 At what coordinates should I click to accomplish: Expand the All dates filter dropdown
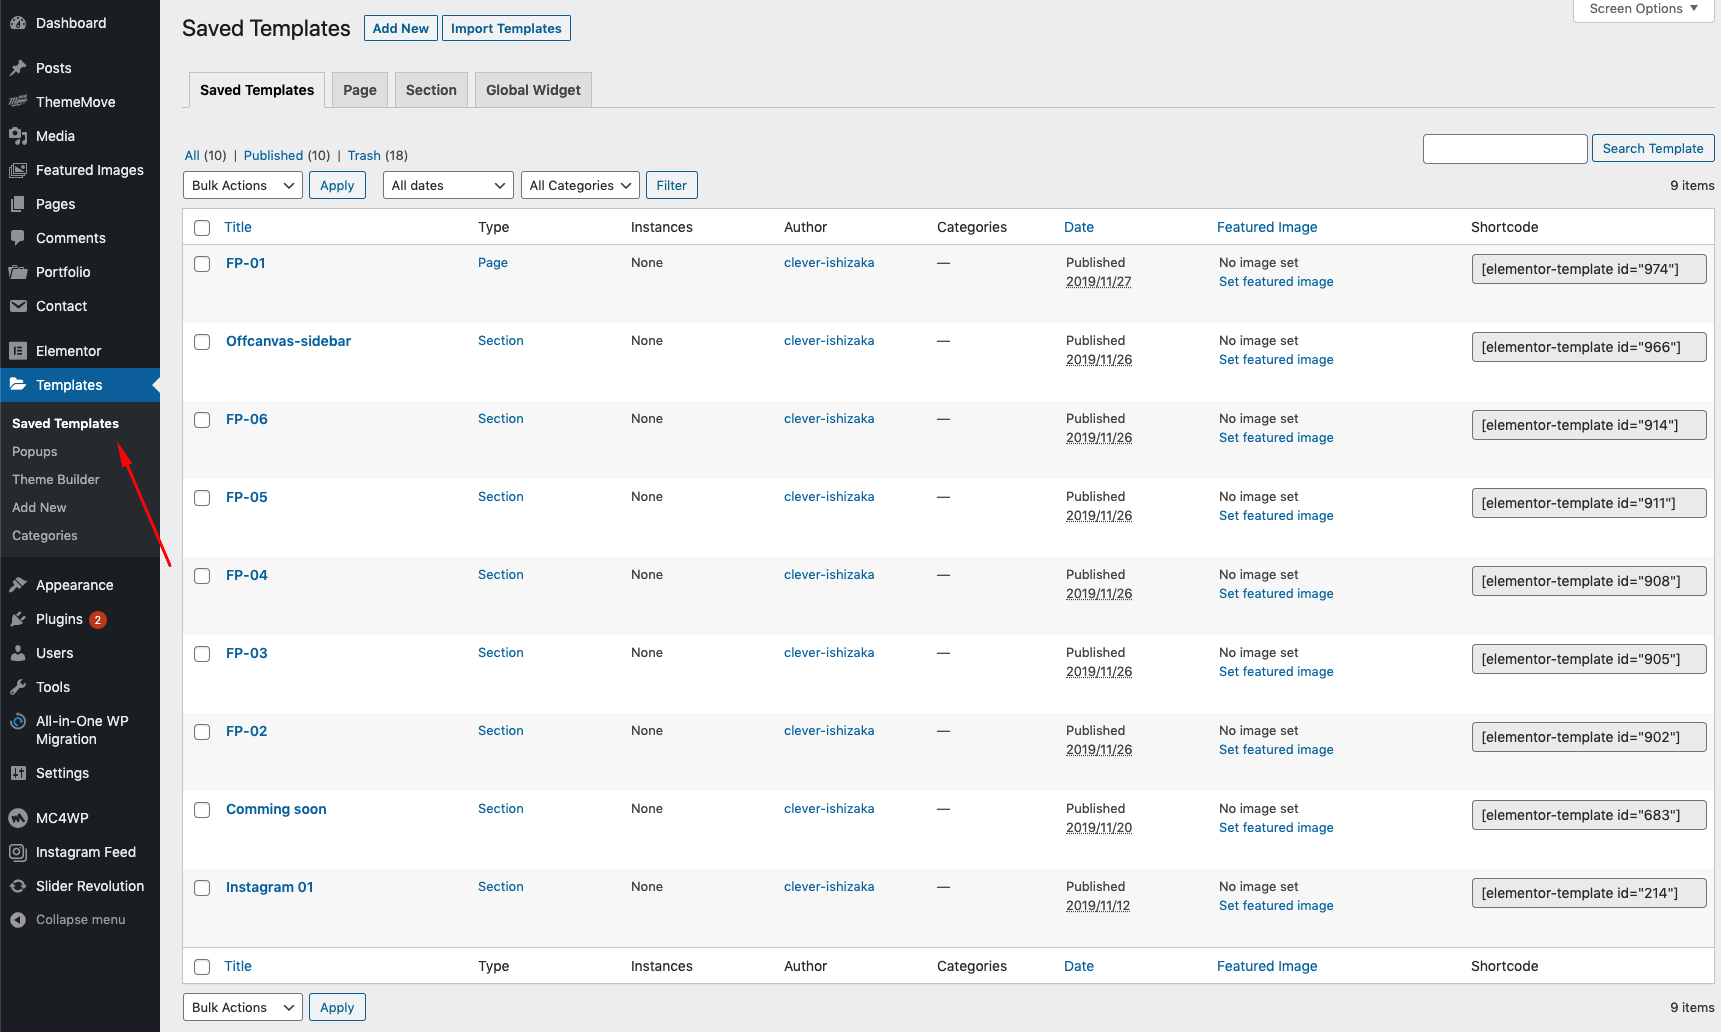click(x=447, y=186)
